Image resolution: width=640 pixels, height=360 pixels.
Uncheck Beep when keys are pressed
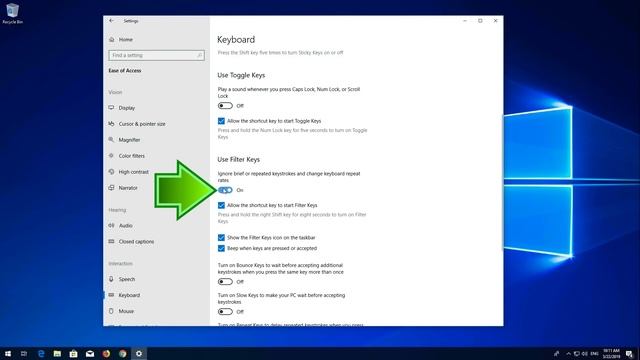[x=221, y=248]
